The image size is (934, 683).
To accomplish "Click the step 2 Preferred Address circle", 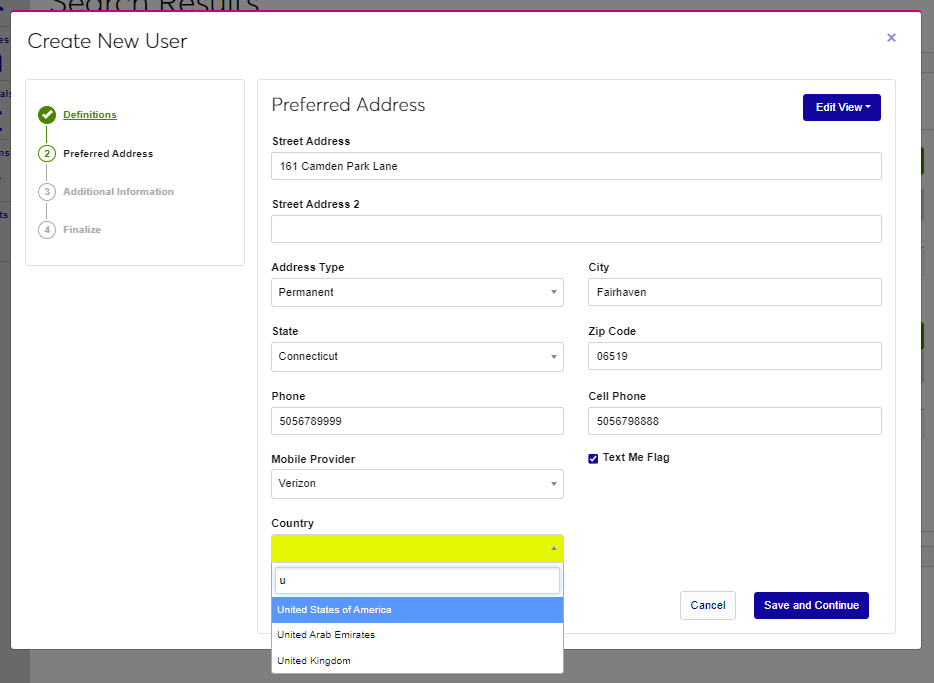I will 47,154.
